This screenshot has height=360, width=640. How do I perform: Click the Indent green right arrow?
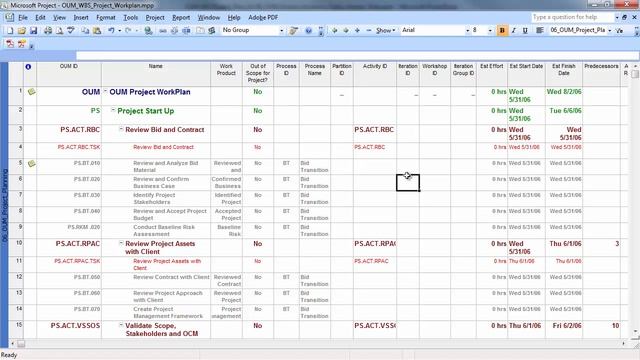346,31
